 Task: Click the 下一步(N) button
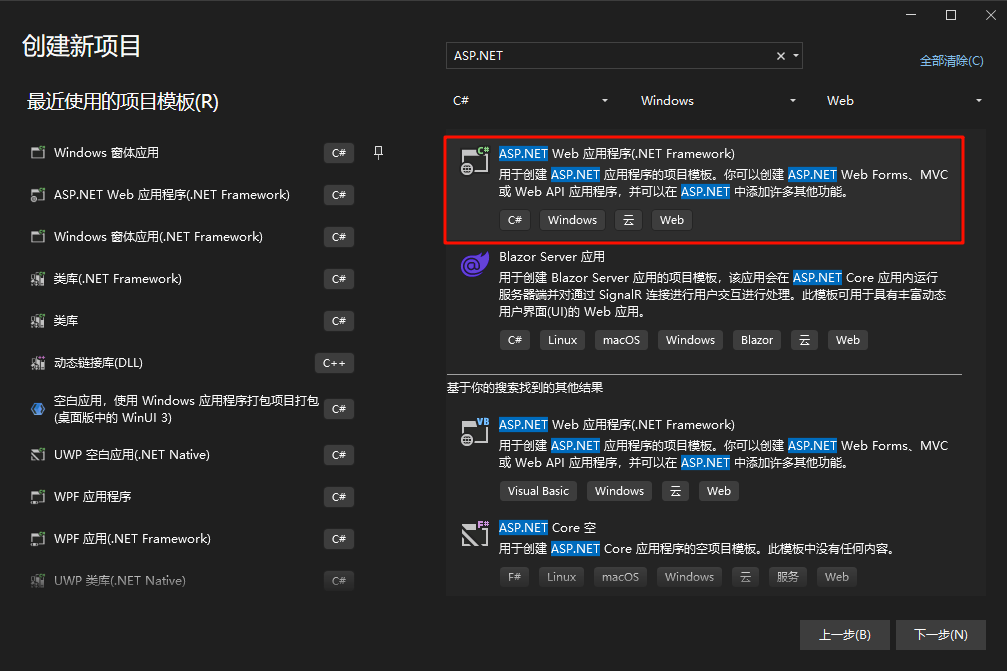pyautogui.click(x=940, y=634)
